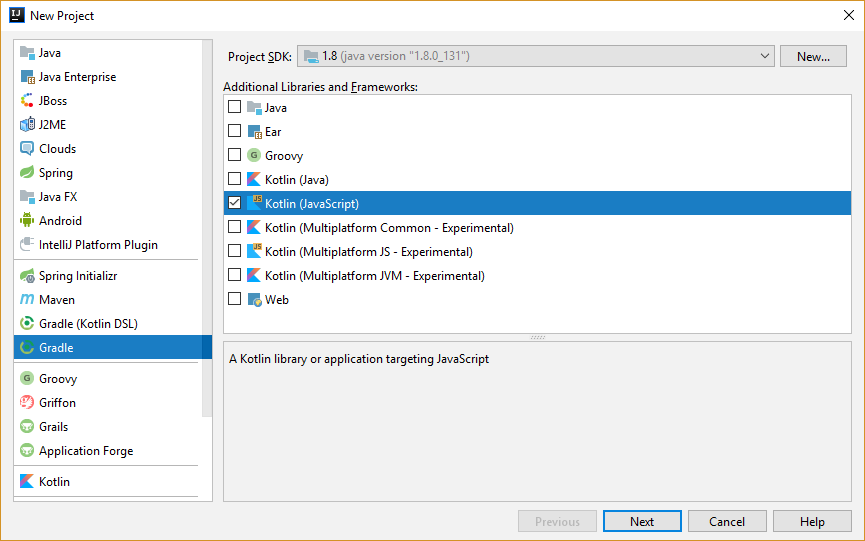Select the Griffon icon

pyautogui.click(x=27, y=403)
